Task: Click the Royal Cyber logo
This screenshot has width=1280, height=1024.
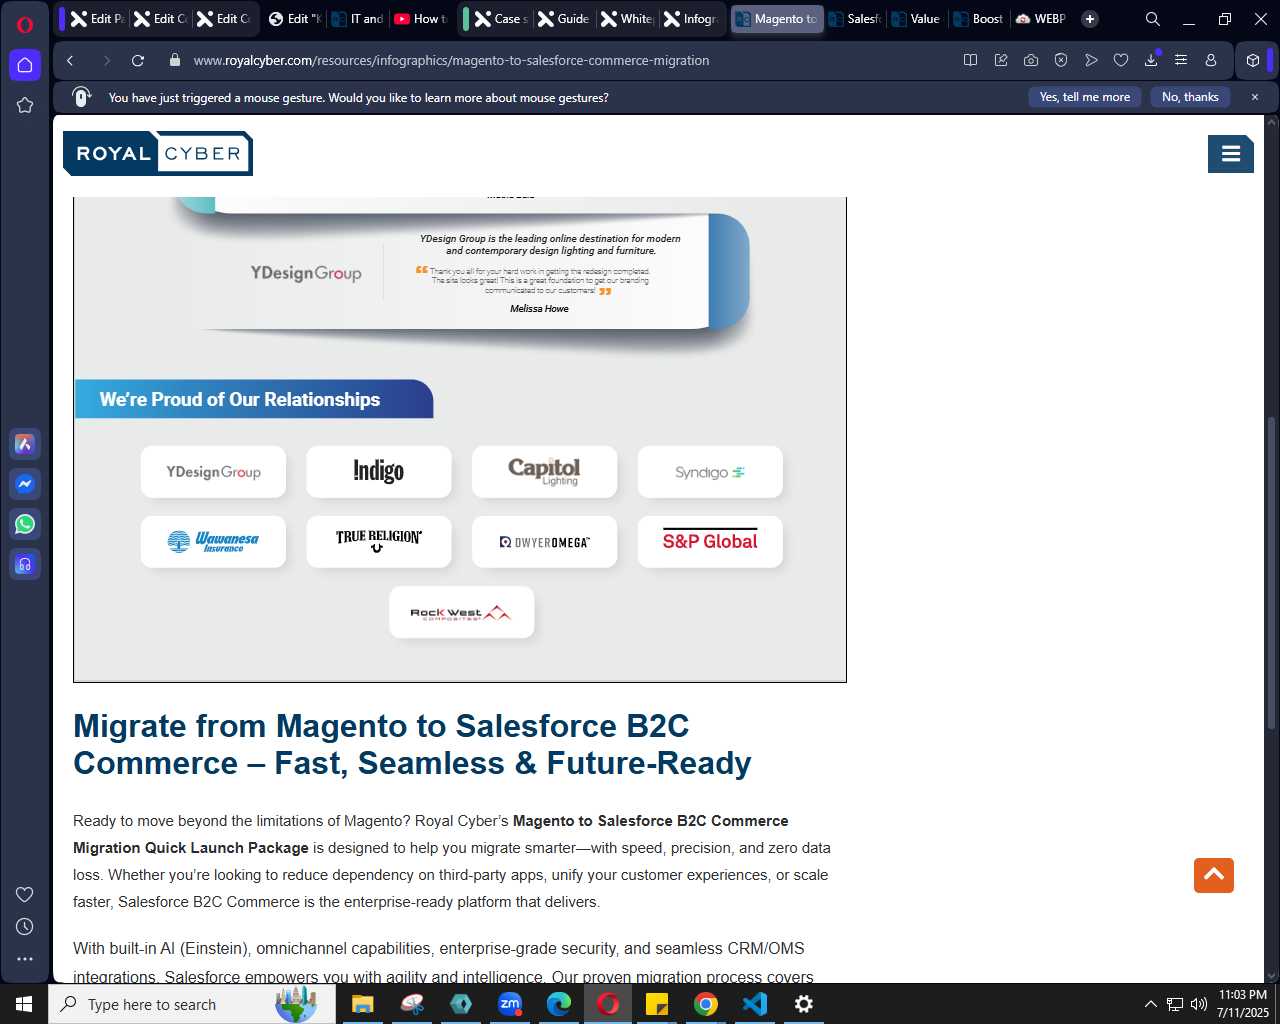Action: tap(158, 153)
